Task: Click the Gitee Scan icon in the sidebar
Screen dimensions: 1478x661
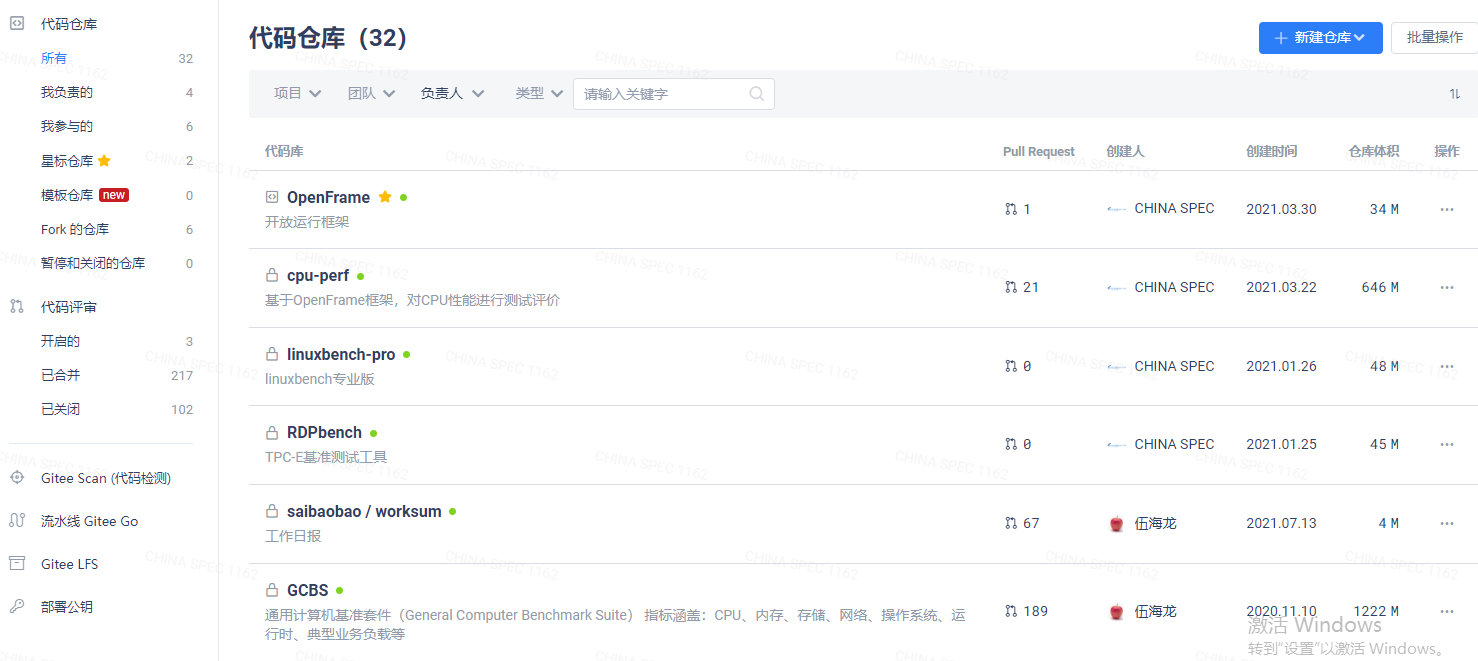Action: pos(17,478)
